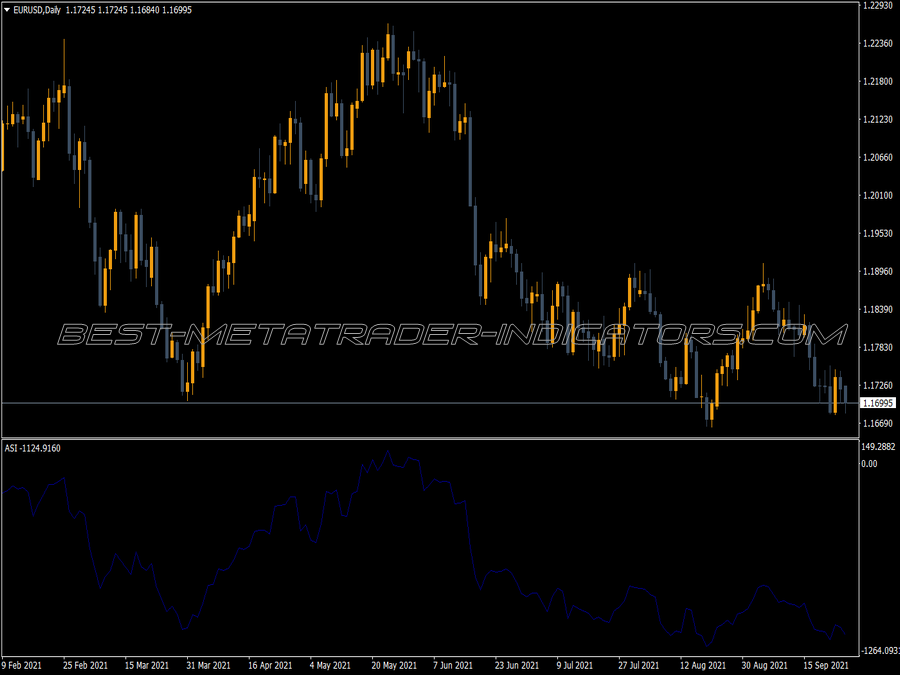The width and height of the screenshot is (900, 675).
Task: Click the 149.2882 indicator scale value
Action: point(879,447)
